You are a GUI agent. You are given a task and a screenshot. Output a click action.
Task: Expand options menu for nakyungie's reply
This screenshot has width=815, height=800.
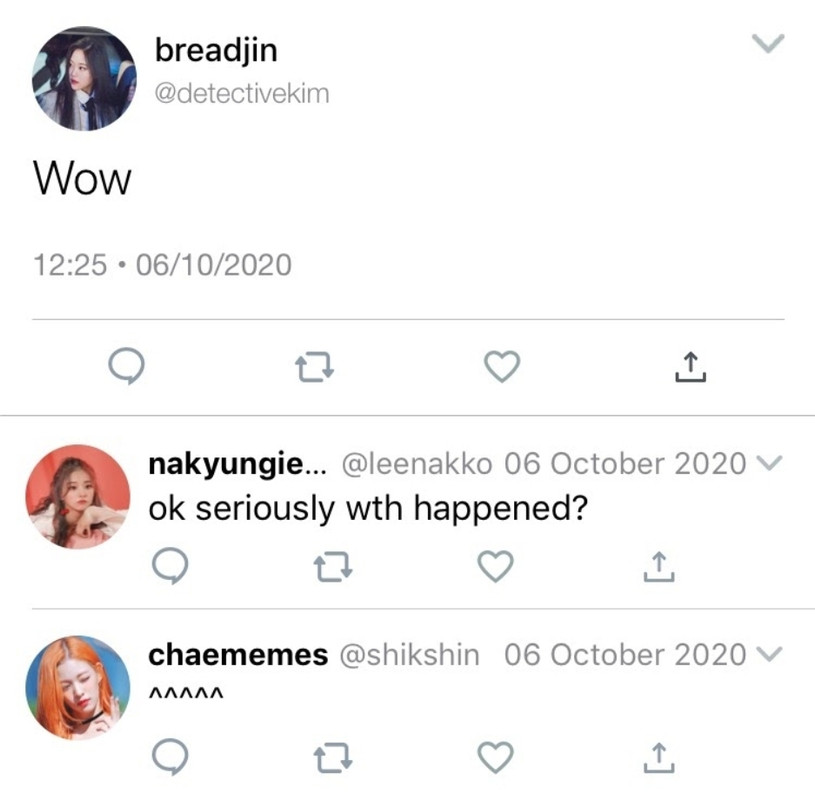tap(770, 462)
